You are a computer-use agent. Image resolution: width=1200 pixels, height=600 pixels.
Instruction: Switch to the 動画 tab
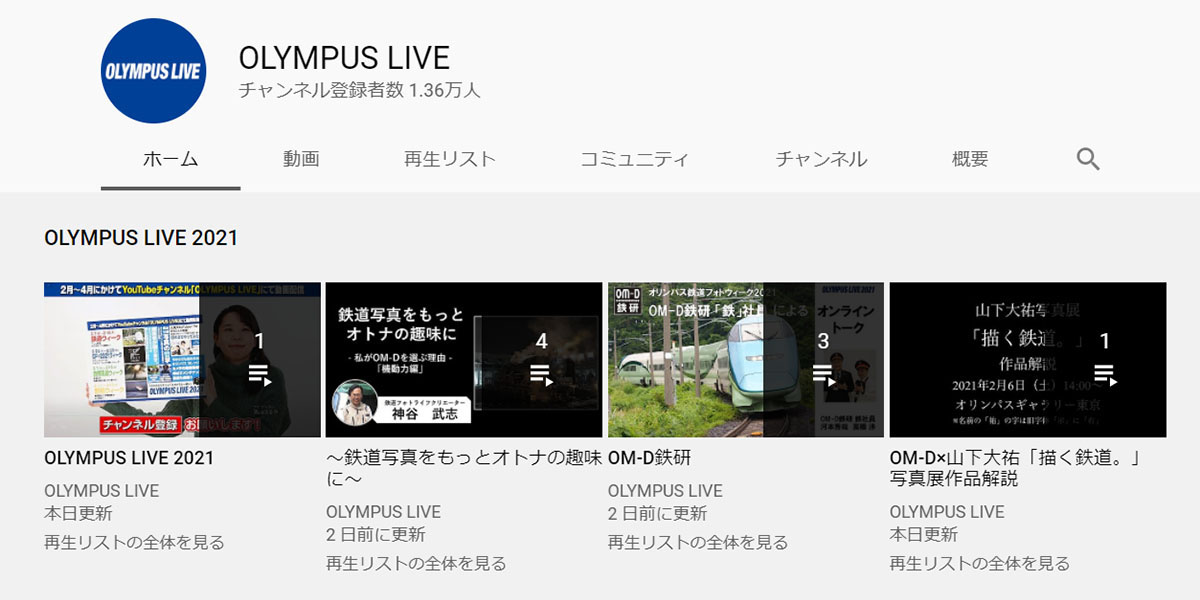301,159
